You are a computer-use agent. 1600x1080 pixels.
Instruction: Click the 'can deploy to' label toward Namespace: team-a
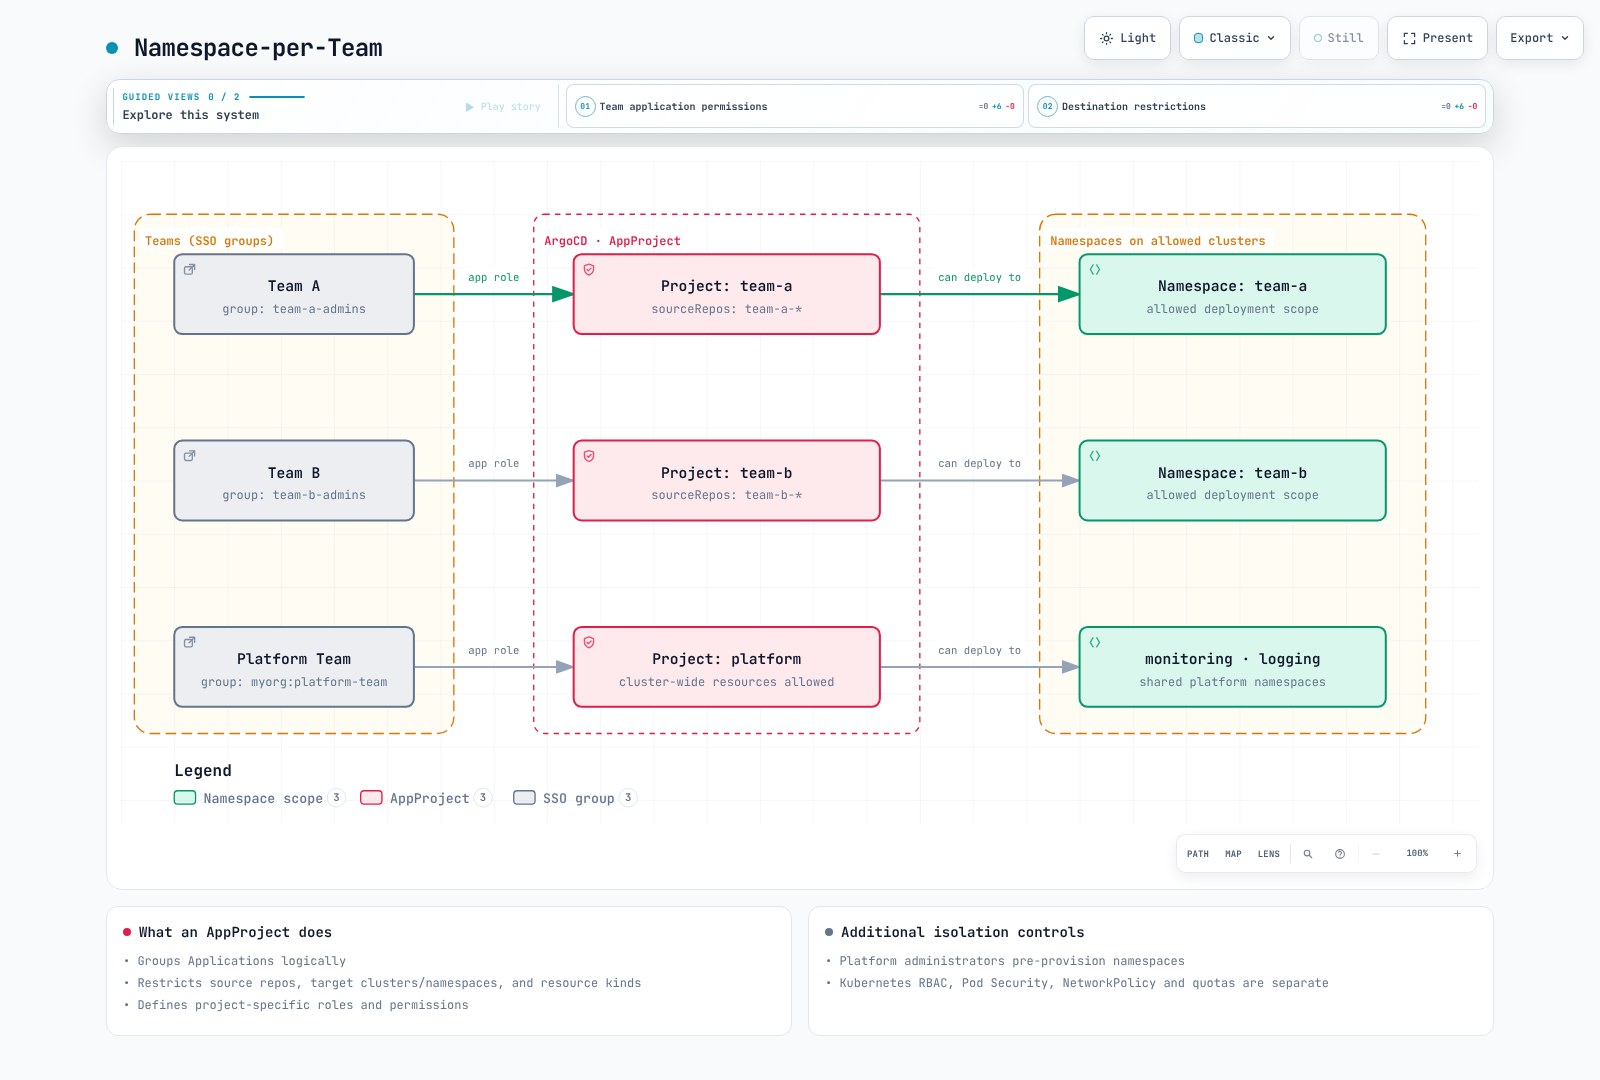tap(980, 278)
